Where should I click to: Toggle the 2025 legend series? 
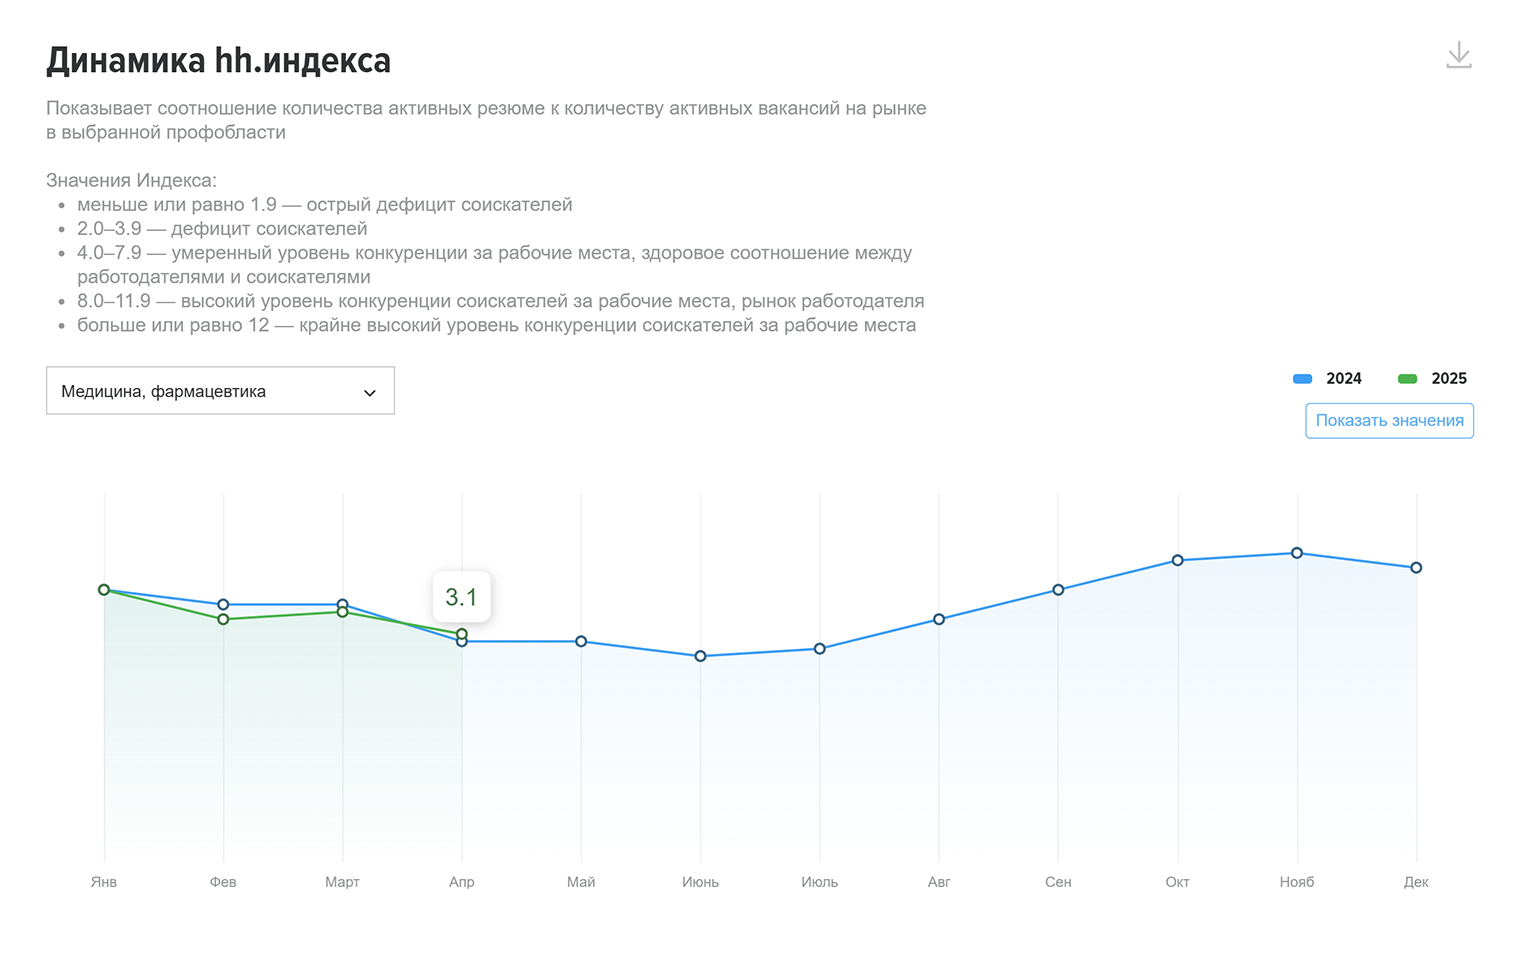click(1432, 379)
